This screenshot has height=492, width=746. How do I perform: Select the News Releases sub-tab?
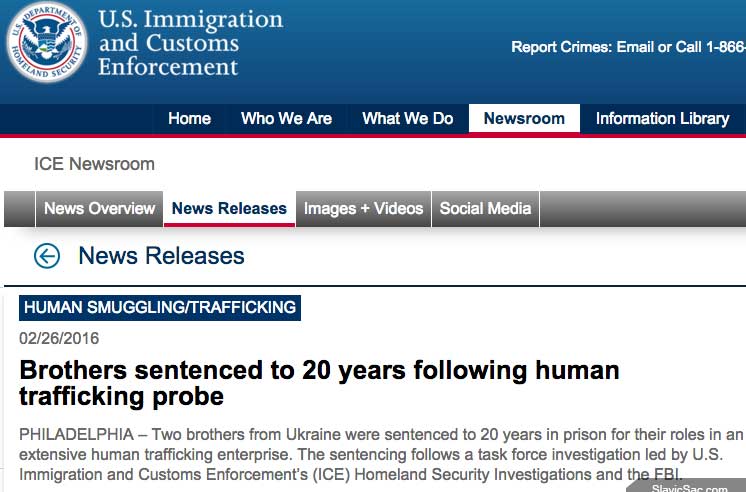pyautogui.click(x=229, y=208)
